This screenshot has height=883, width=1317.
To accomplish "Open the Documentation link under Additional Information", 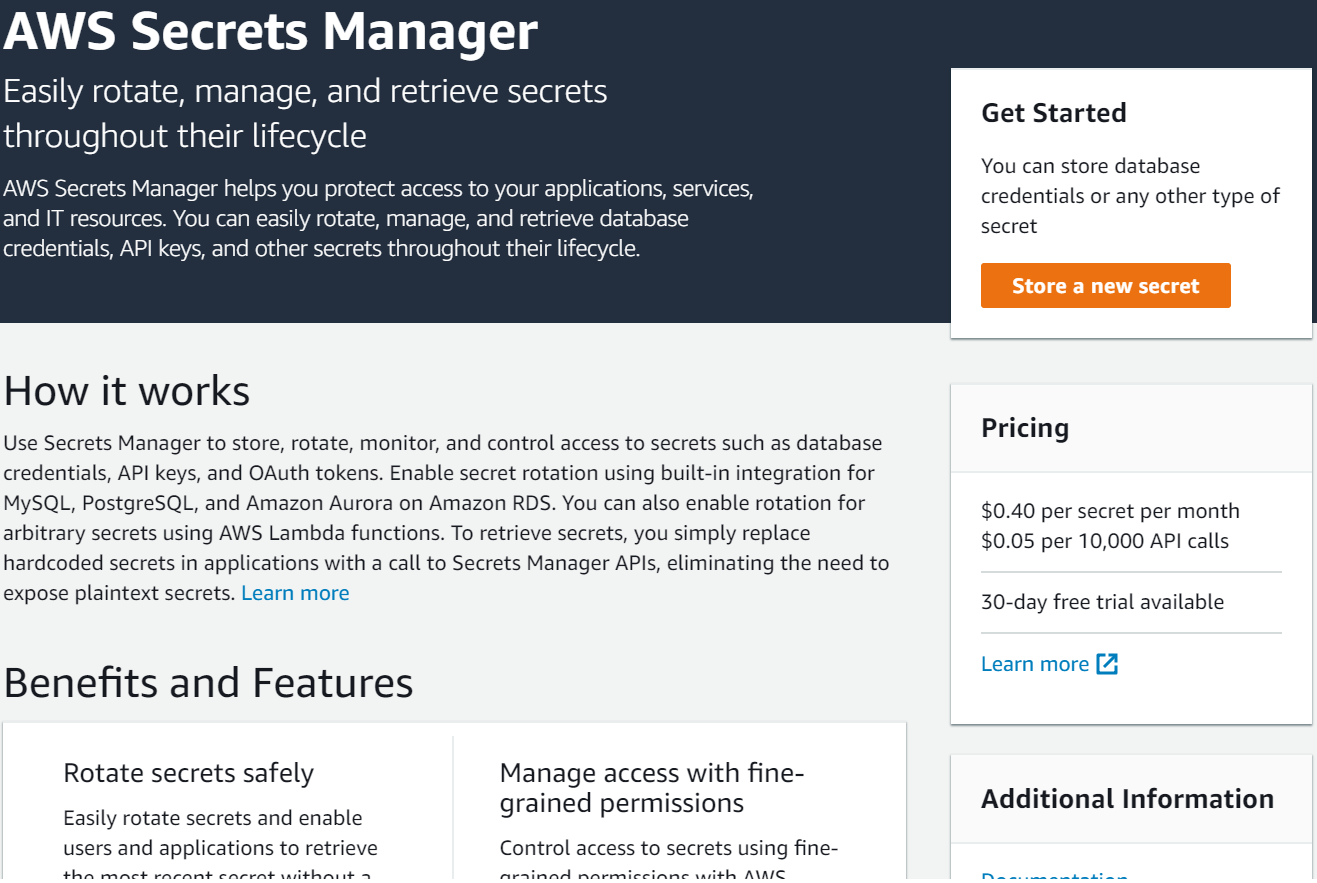I will [1055, 877].
